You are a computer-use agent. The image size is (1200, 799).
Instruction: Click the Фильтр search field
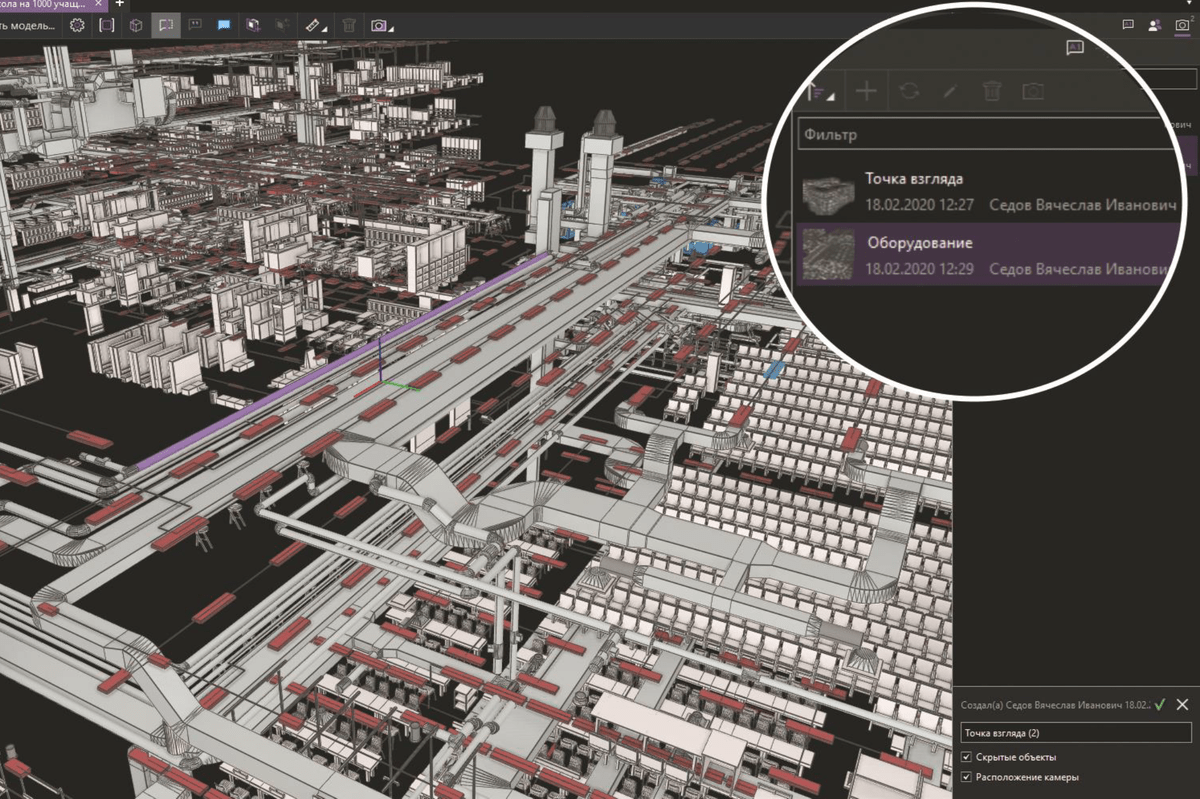coord(980,134)
